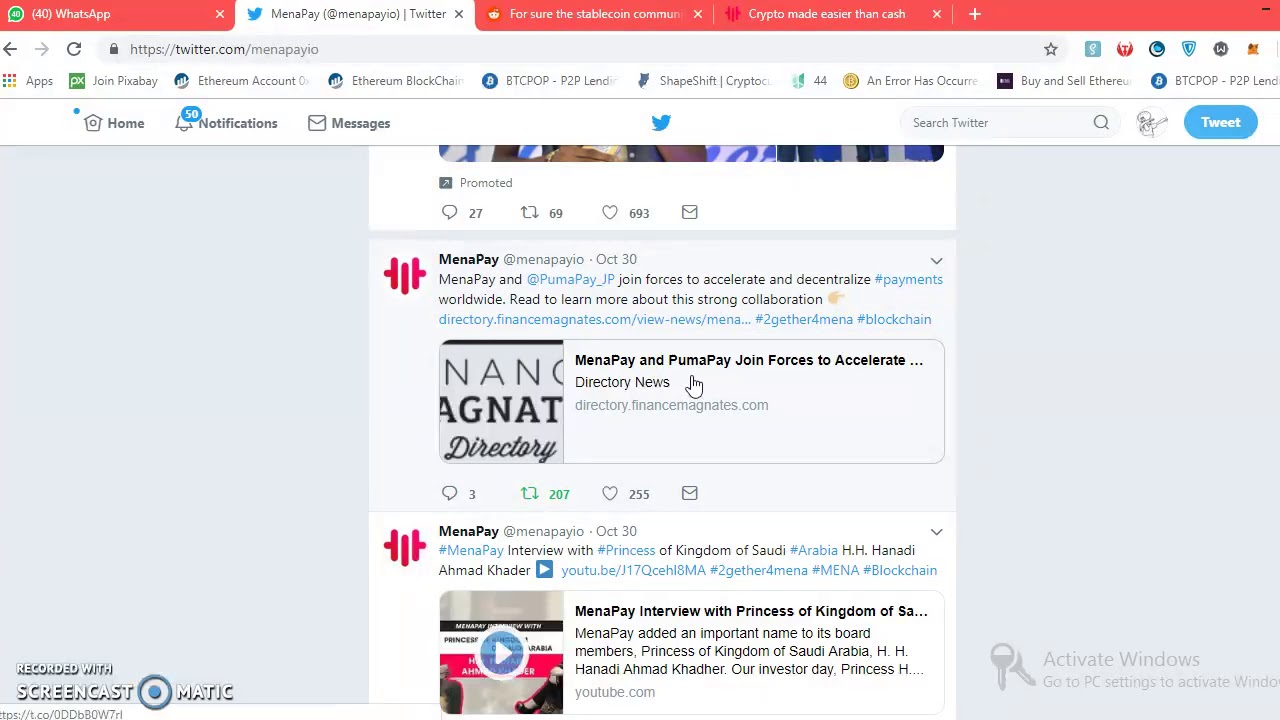Open the Twitter bird logo in header
This screenshot has height=720, width=1280.
tap(661, 122)
